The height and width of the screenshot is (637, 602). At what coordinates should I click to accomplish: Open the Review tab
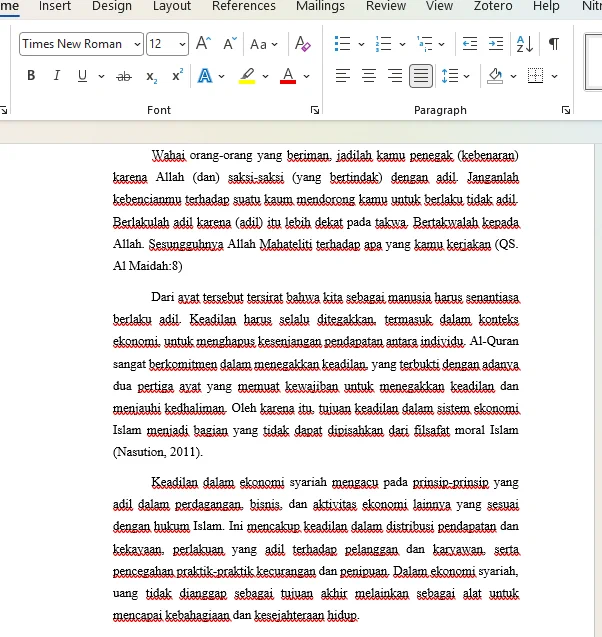coord(385,6)
